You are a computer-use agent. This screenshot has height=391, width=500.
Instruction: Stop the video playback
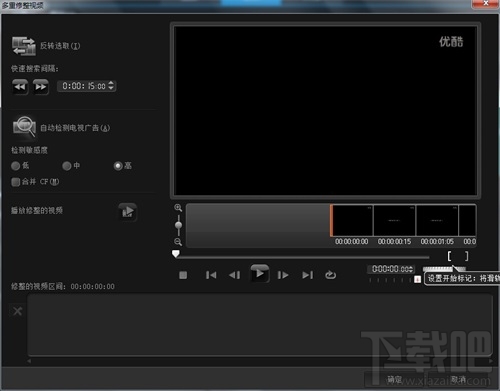183,275
